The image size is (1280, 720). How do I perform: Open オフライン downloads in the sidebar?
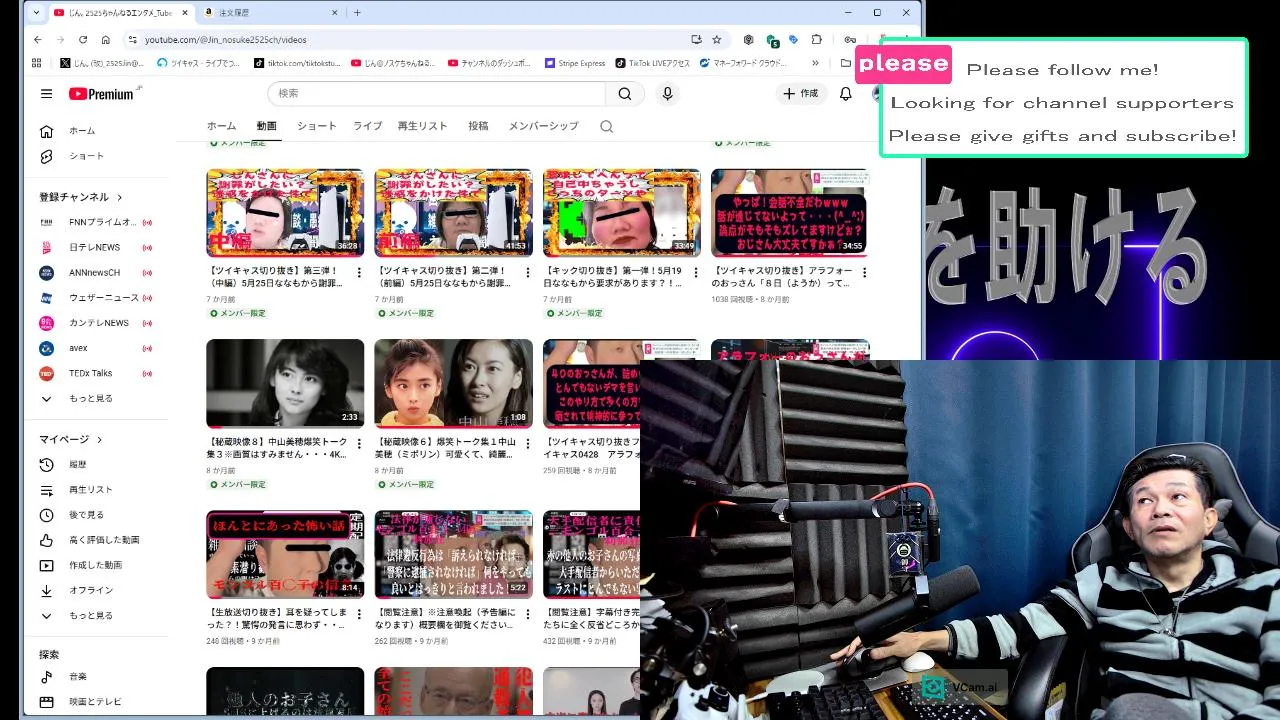(x=97, y=590)
